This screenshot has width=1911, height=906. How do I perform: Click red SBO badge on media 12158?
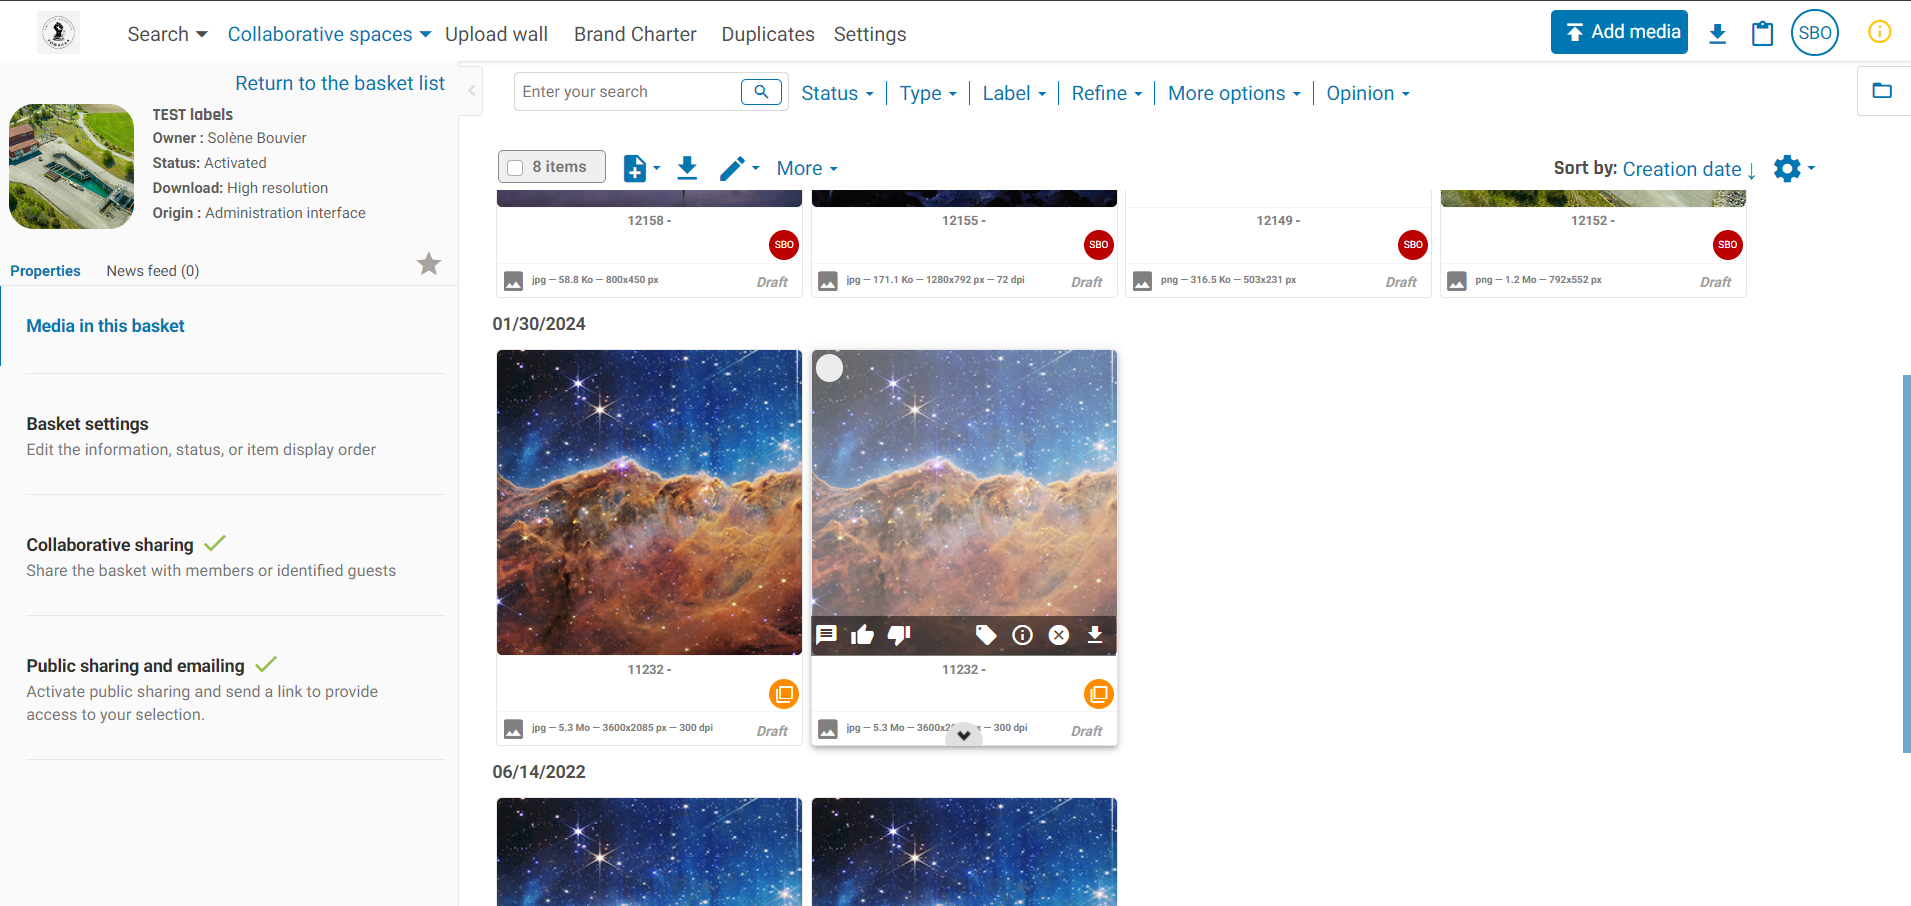[784, 245]
